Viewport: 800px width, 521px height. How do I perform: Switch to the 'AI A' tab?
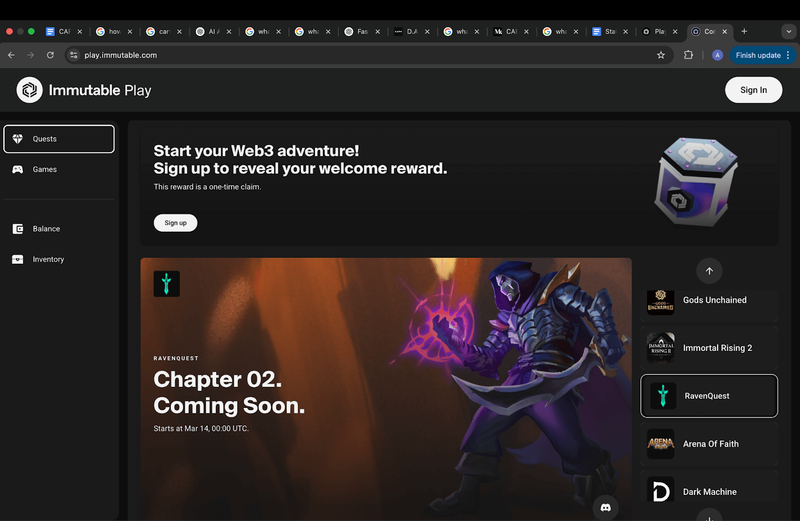pyautogui.click(x=213, y=32)
